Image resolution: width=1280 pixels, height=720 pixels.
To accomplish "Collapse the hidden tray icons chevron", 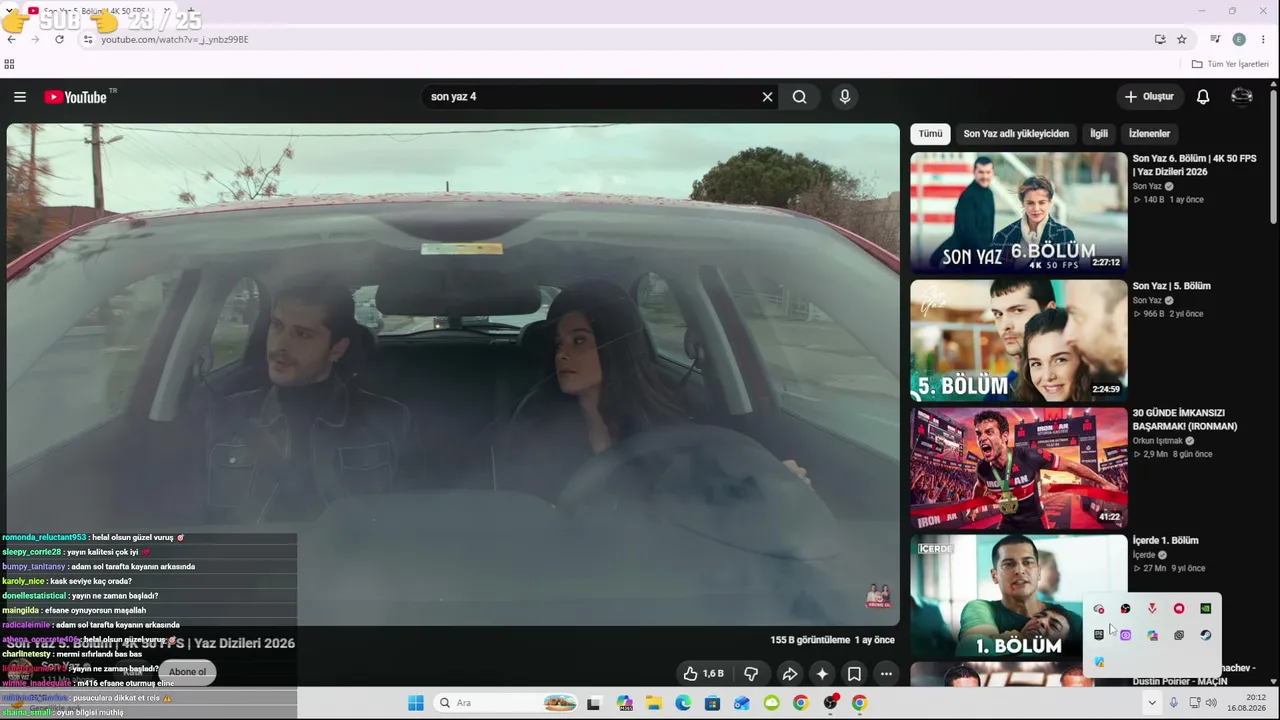I will point(1152,703).
